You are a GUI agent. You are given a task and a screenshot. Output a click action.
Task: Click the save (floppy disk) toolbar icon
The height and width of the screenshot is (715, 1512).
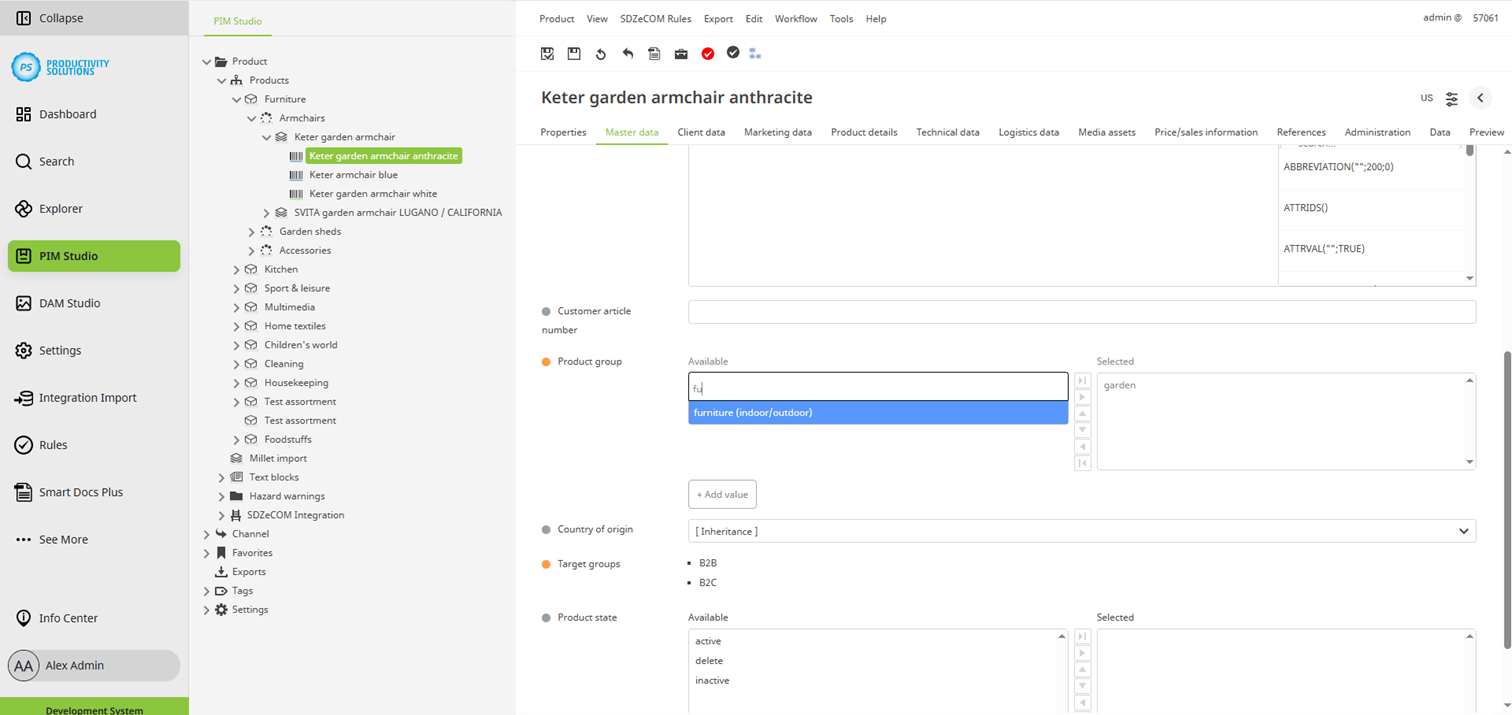(x=573, y=54)
